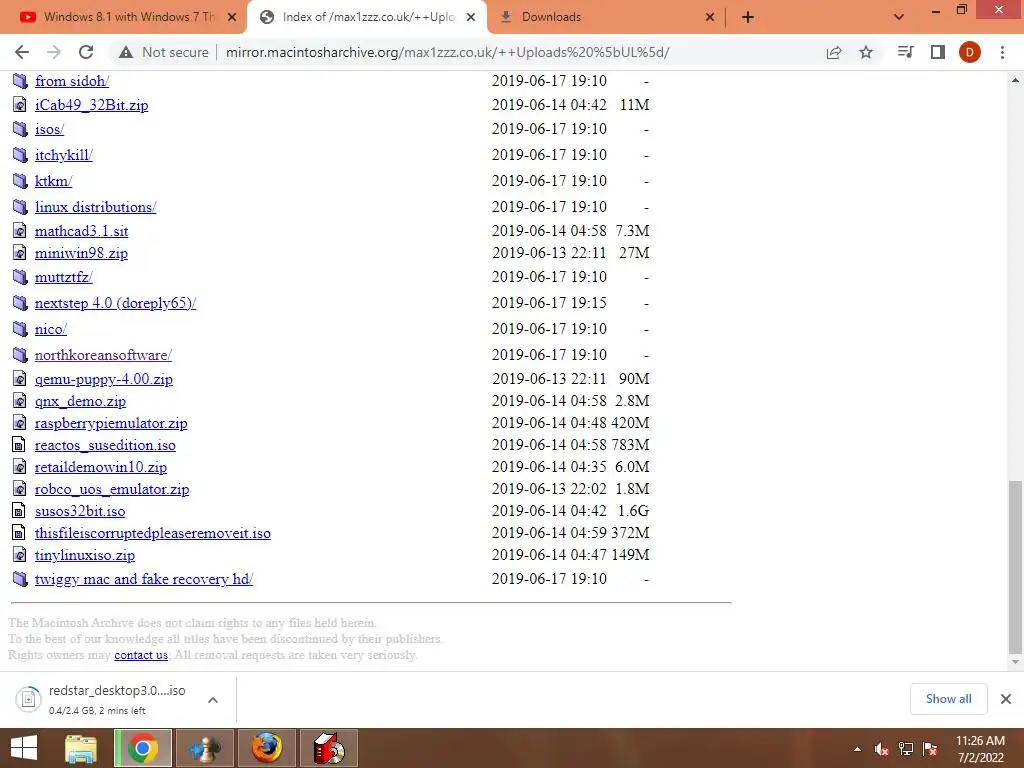Open the browser side panel
Screen dimensions: 1024x768
point(938,52)
